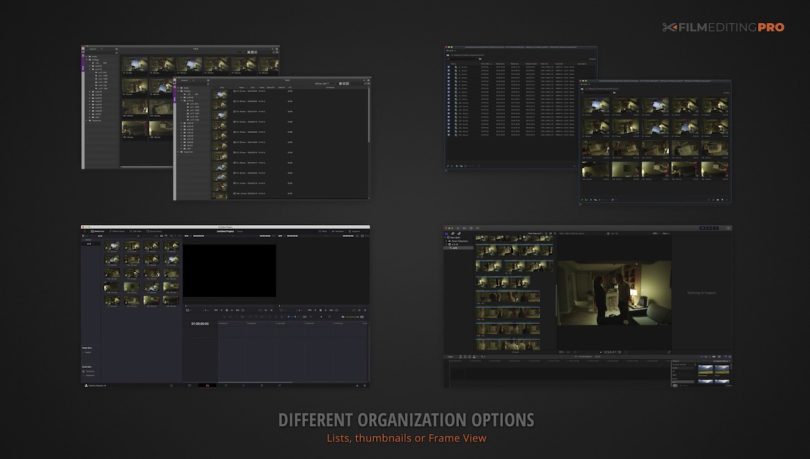Toggle the Effects Library button in Resolve toolbar

click(x=117, y=231)
